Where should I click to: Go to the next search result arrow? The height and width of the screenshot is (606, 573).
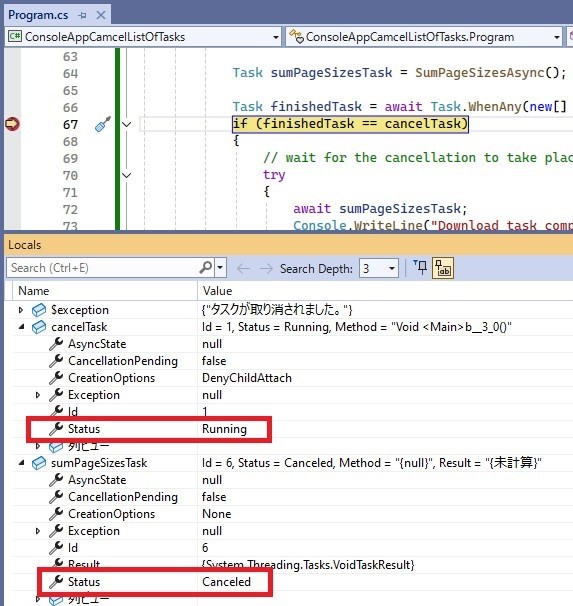click(266, 268)
